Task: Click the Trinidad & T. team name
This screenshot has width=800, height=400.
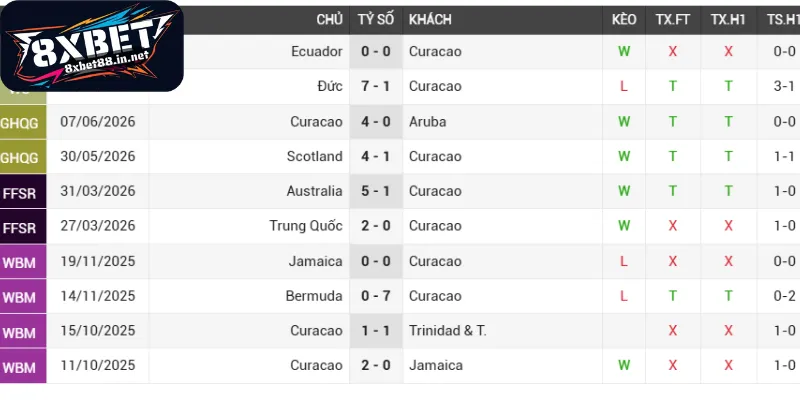Action: pos(447,331)
